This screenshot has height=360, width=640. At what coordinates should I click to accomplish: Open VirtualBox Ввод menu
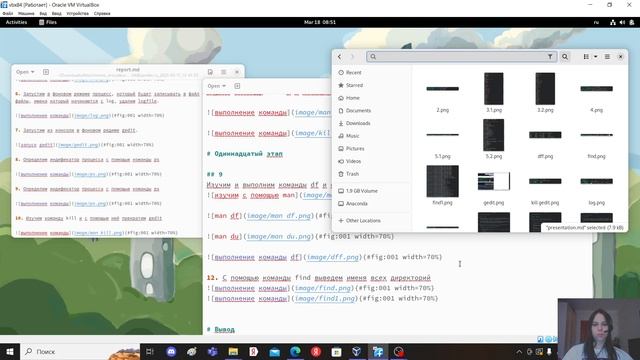pos(56,13)
